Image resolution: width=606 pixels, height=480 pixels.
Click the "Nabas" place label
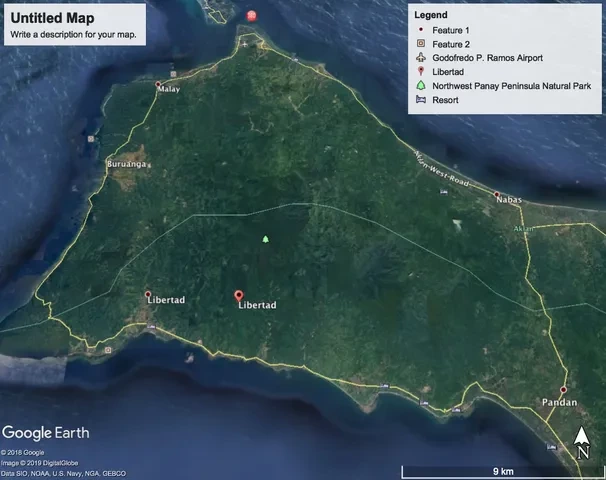tap(509, 200)
